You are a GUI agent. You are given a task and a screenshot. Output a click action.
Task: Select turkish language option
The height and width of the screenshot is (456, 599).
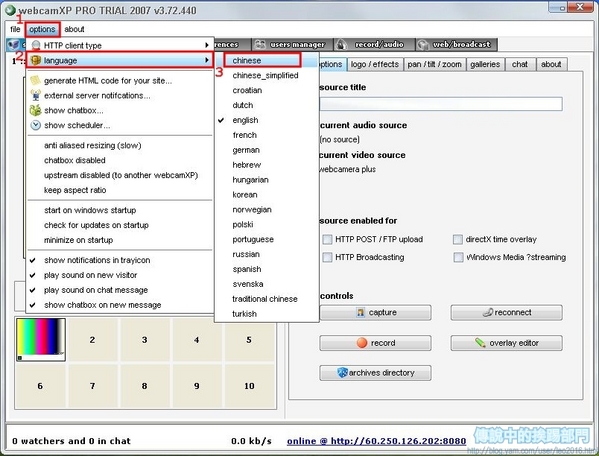(266, 314)
